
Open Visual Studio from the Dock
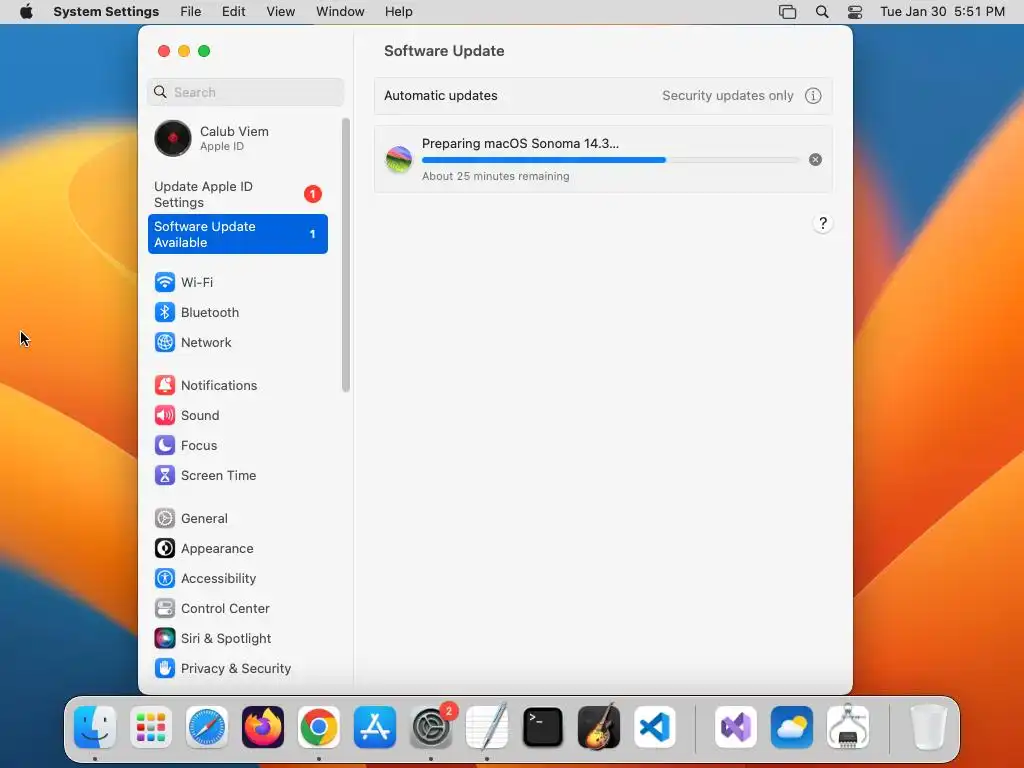(x=736, y=727)
